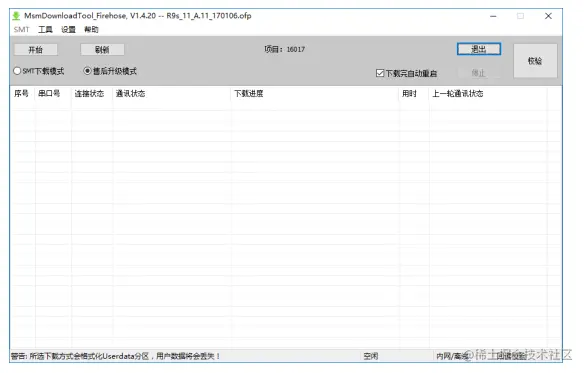
Task: Open the SMT menu
Action: coord(21,29)
